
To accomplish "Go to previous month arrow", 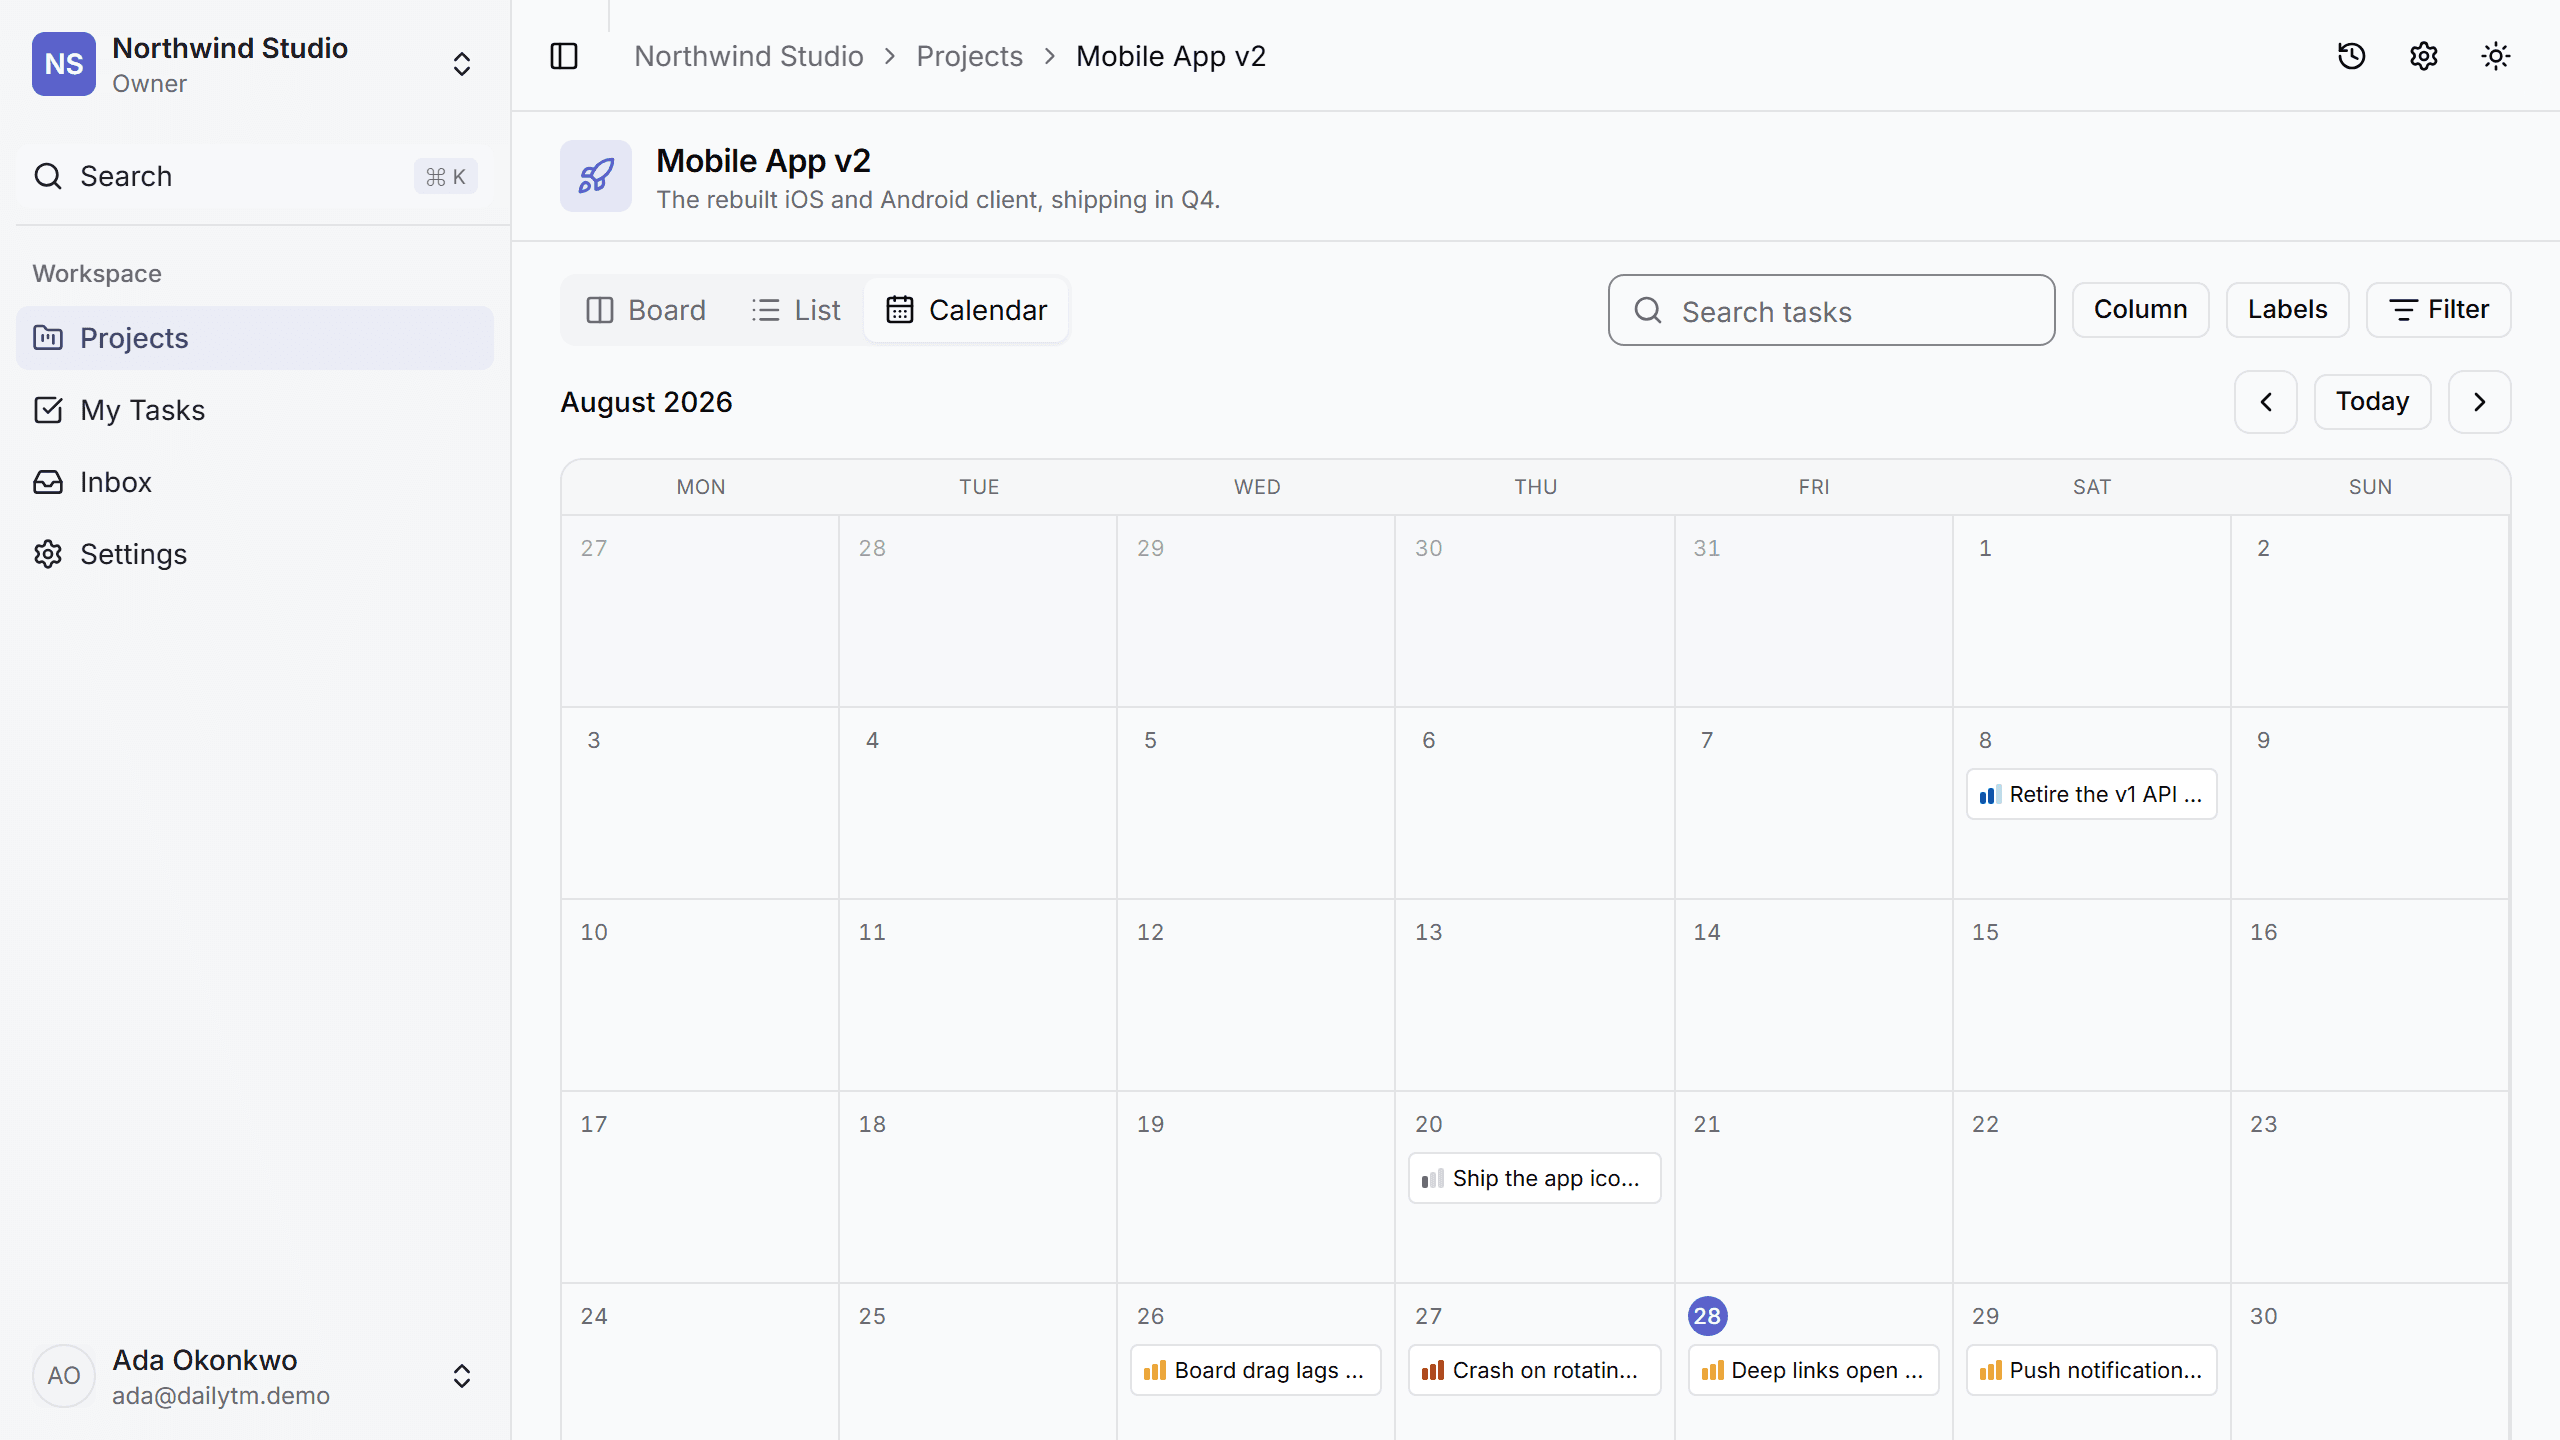I will tap(2266, 402).
